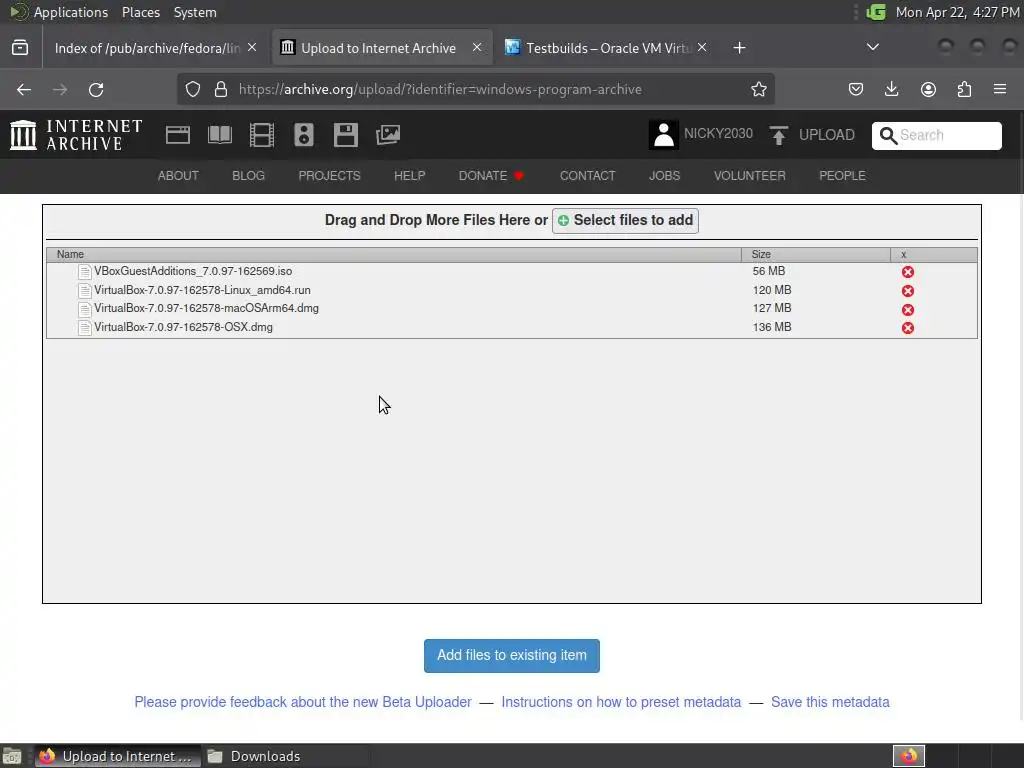Remove VirtualBox OSX.dmg file
The height and width of the screenshot is (768, 1024).
pos(908,328)
